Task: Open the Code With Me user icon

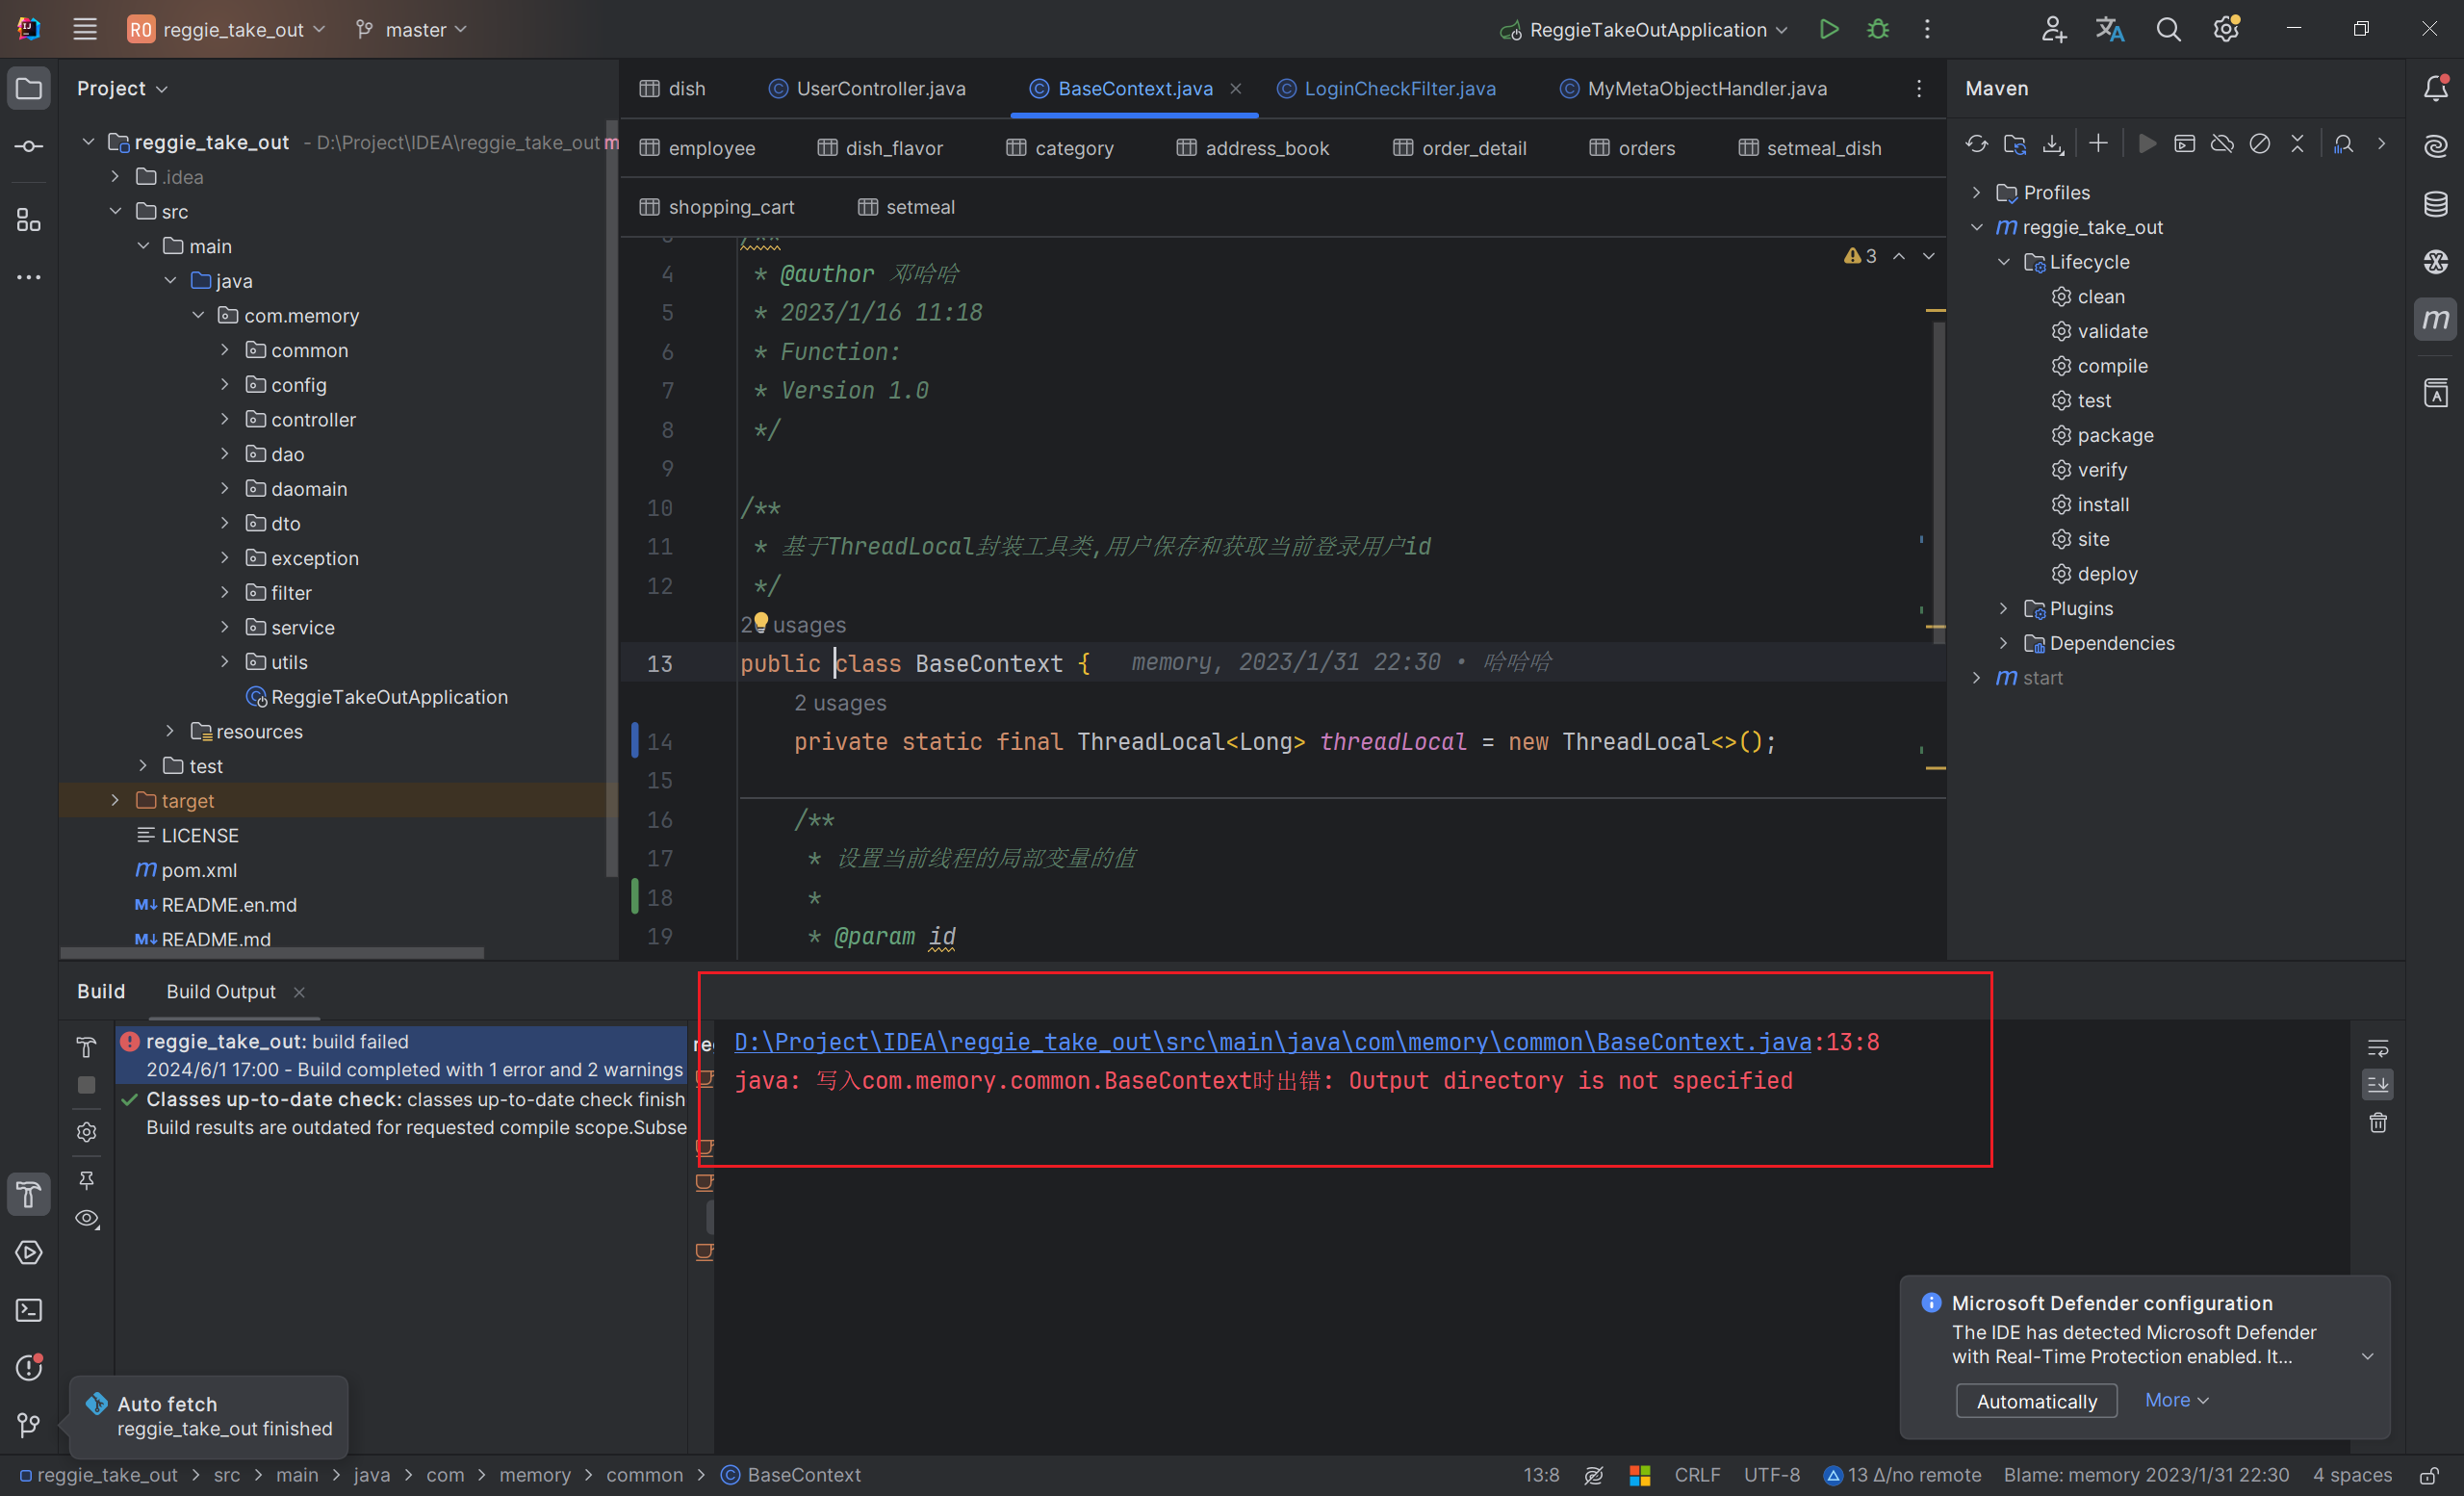Action: pyautogui.click(x=2052, y=29)
